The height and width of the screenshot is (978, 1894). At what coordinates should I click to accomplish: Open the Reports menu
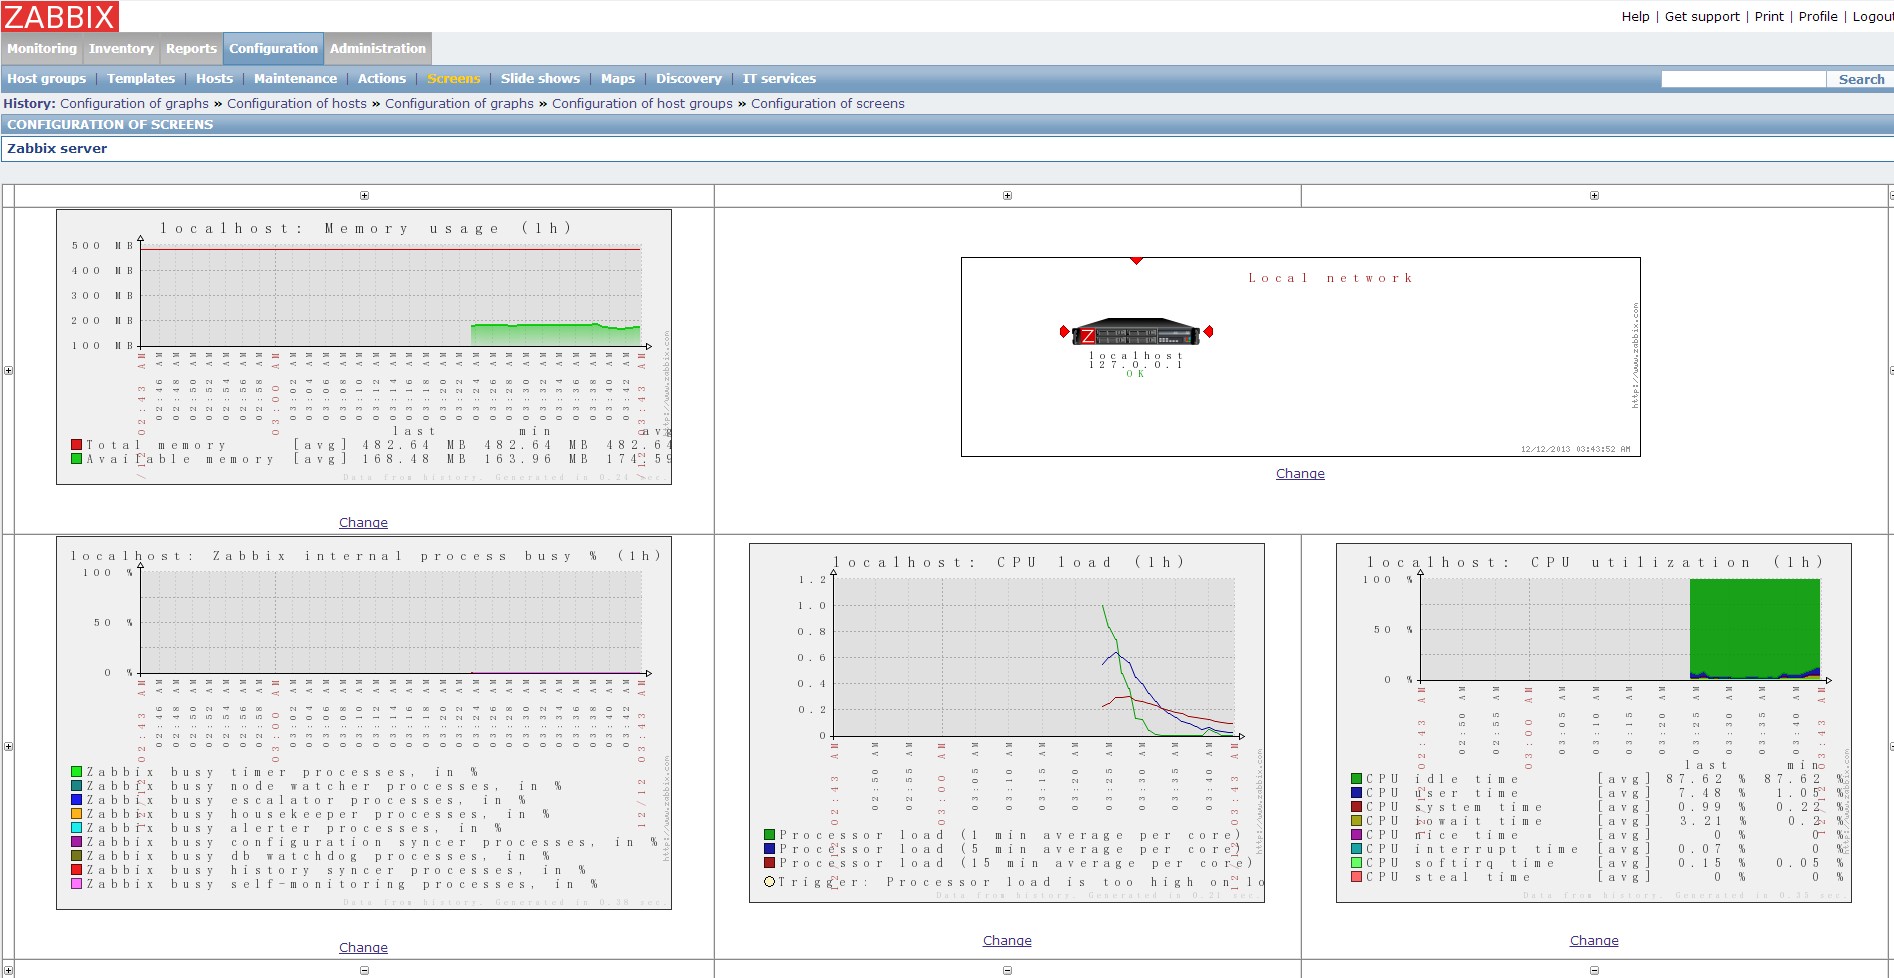191,48
